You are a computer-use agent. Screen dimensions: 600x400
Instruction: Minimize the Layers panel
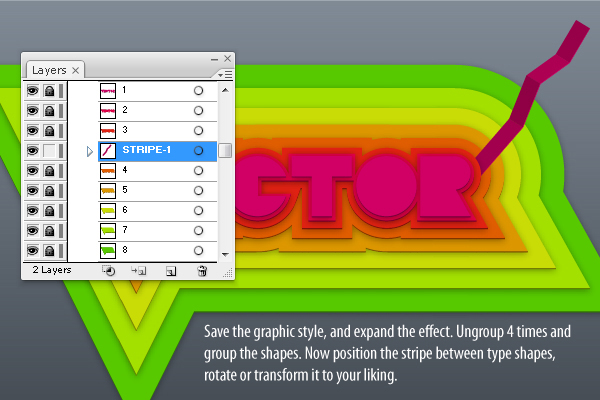[x=214, y=59]
